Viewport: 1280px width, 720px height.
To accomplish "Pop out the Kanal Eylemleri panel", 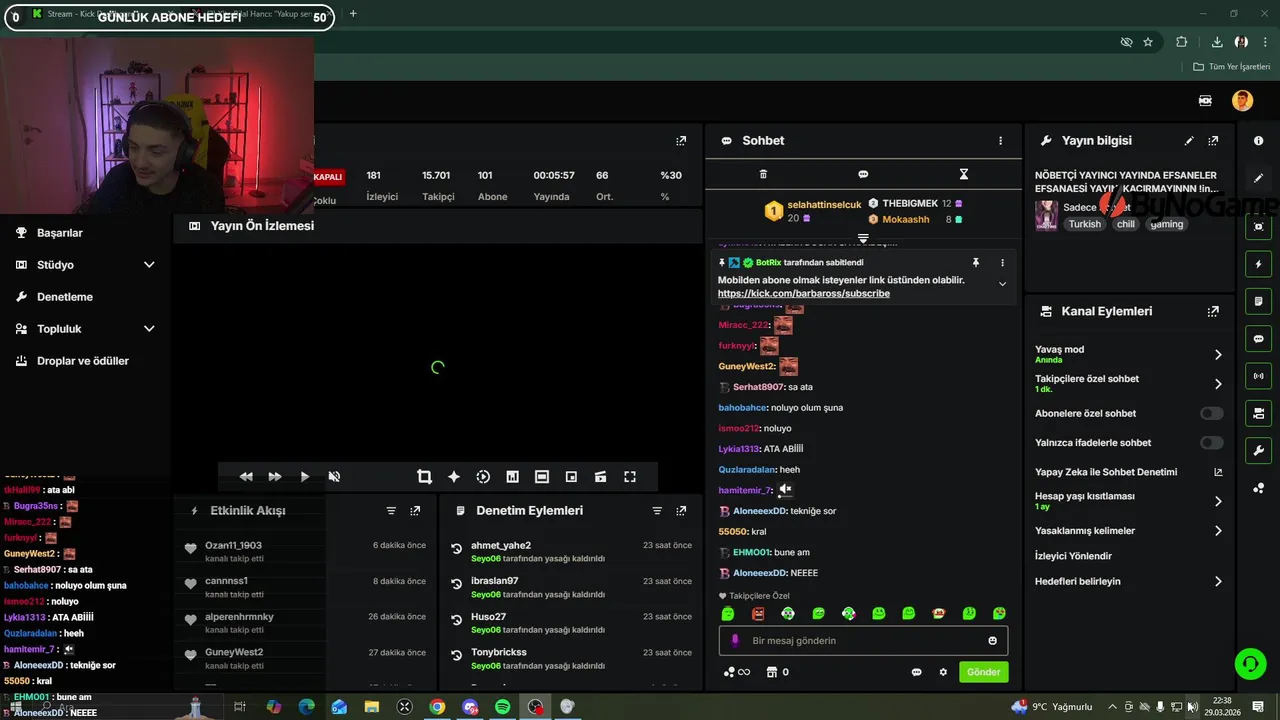I will pos(1213,311).
